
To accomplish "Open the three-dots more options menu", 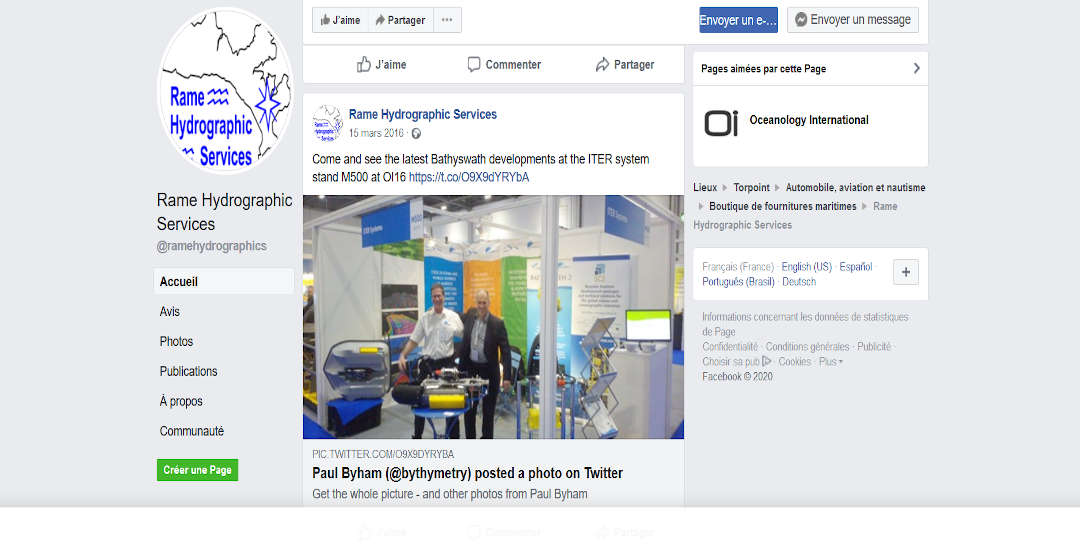I will tap(447, 20).
